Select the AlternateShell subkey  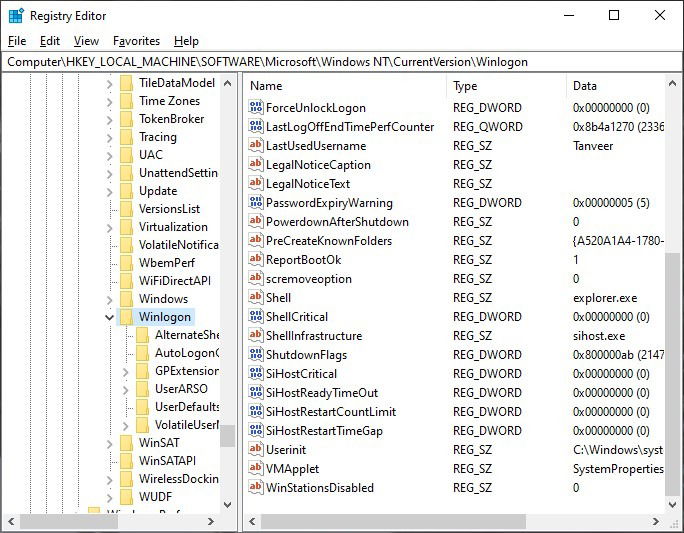(x=187, y=335)
